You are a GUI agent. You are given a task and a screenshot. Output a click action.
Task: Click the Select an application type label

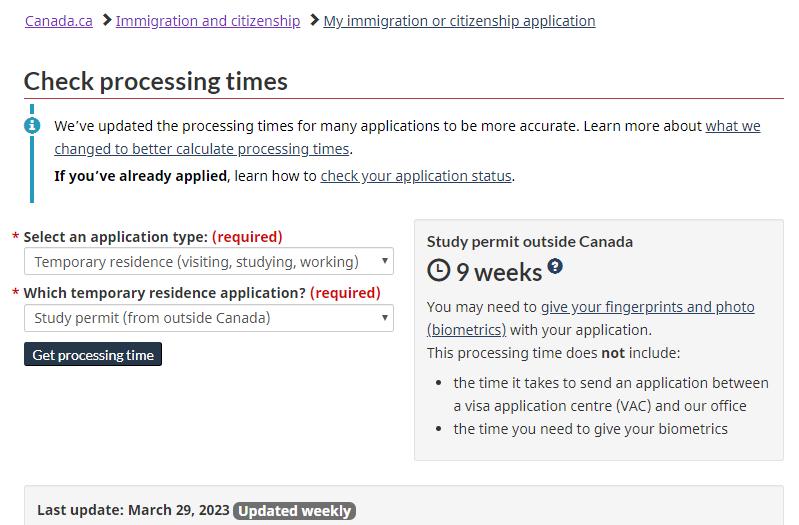click(x=115, y=237)
